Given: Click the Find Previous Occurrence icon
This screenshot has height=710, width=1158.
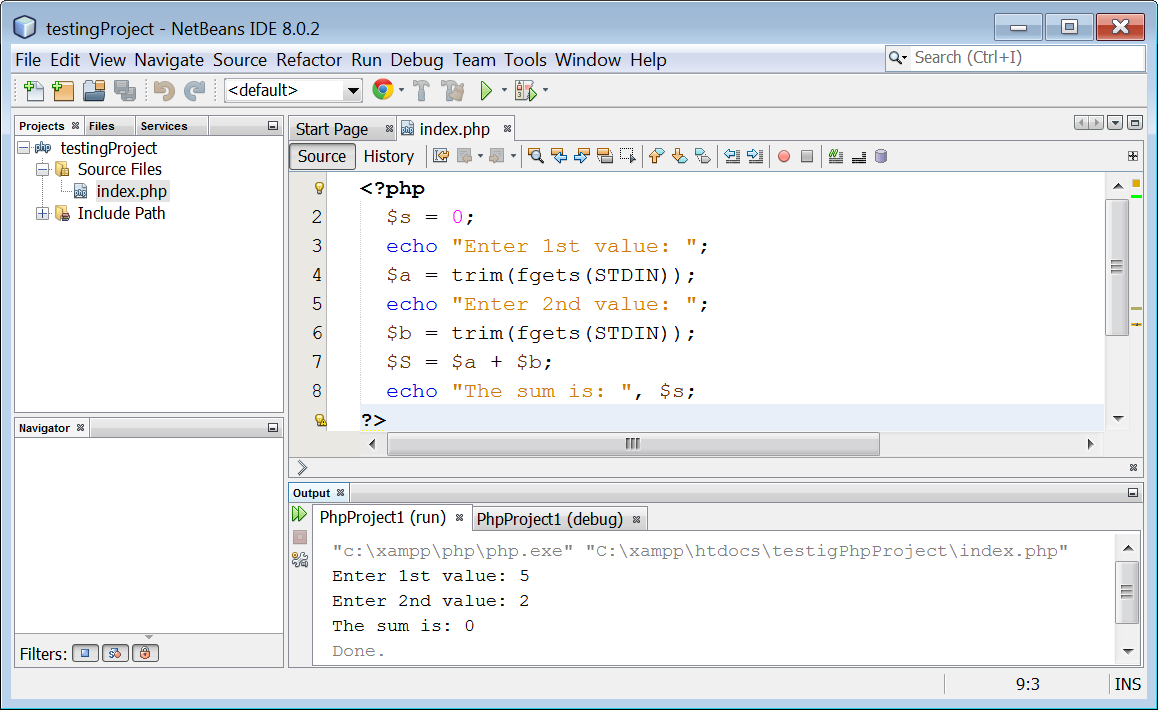Looking at the screenshot, I should pos(559,156).
